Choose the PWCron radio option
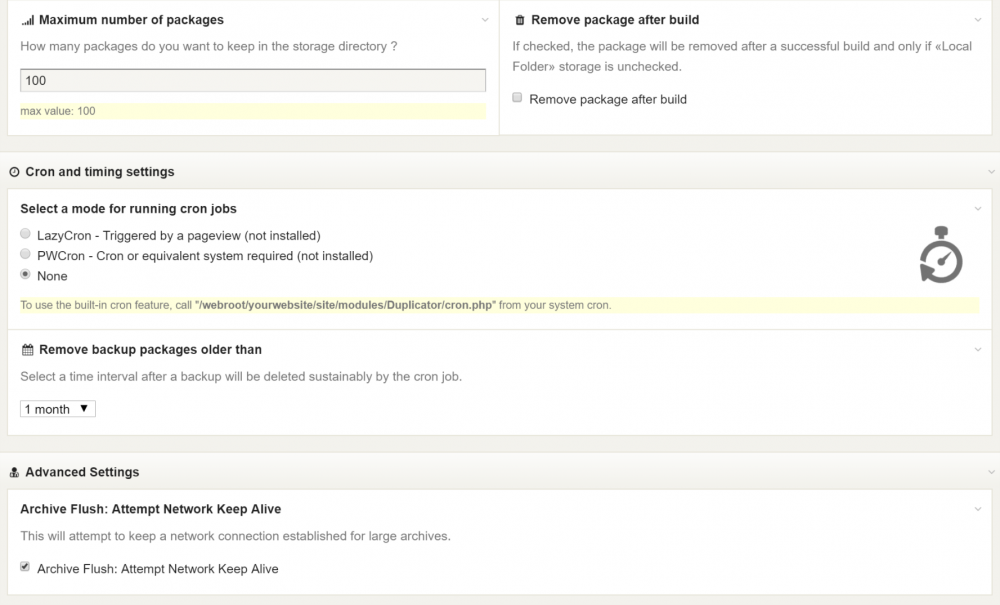This screenshot has width=1000, height=605. pos(26,254)
